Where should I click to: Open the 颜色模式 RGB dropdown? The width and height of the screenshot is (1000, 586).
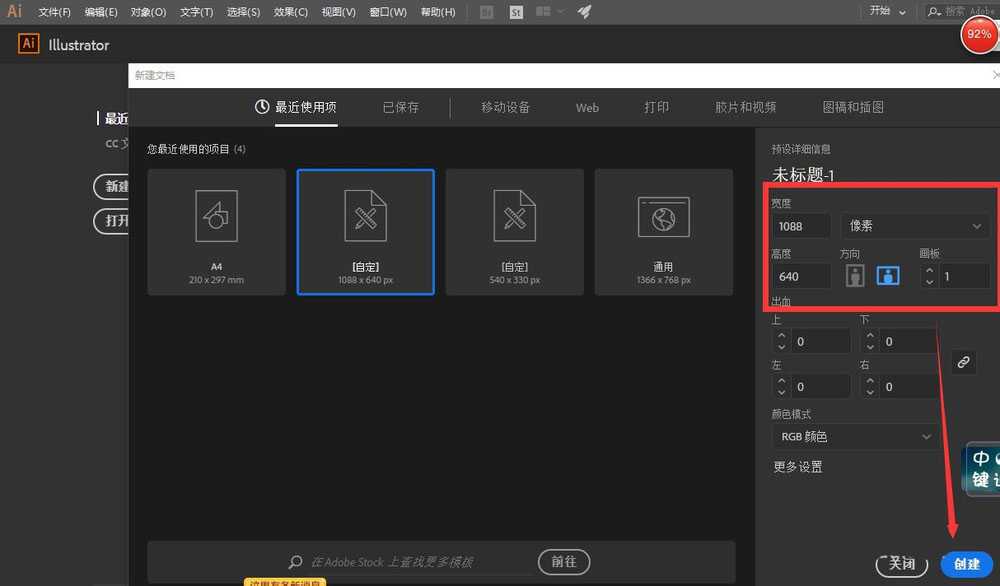tap(856, 436)
